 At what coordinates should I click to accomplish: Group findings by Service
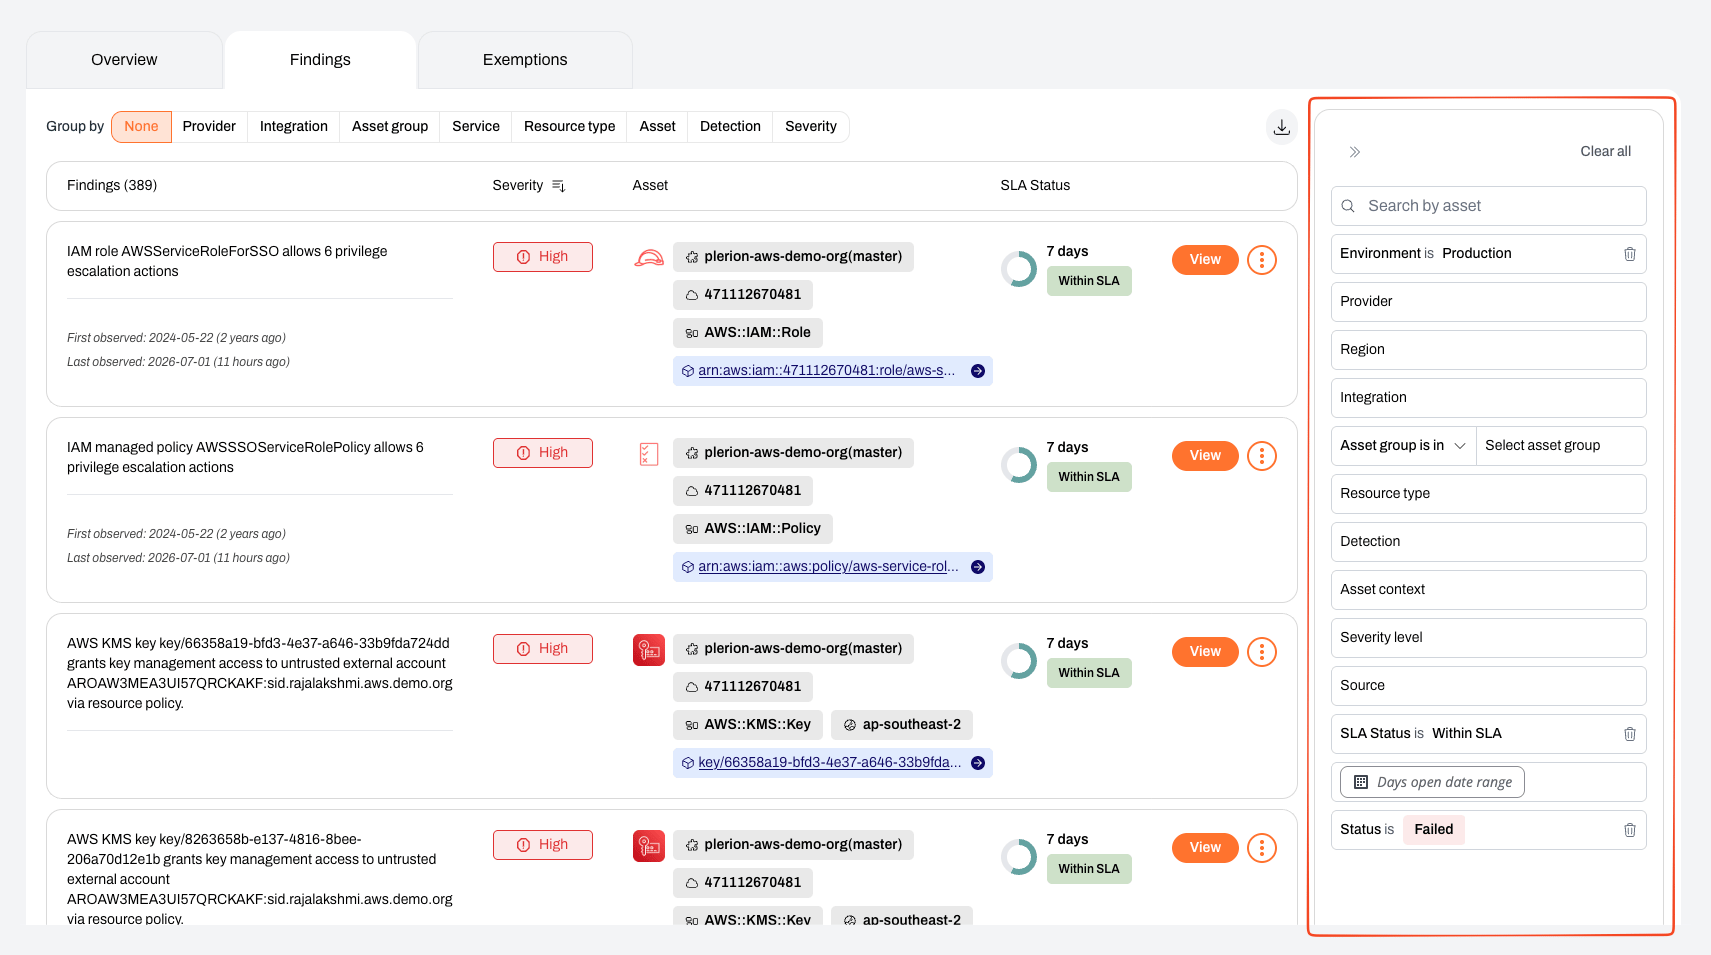pos(476,127)
